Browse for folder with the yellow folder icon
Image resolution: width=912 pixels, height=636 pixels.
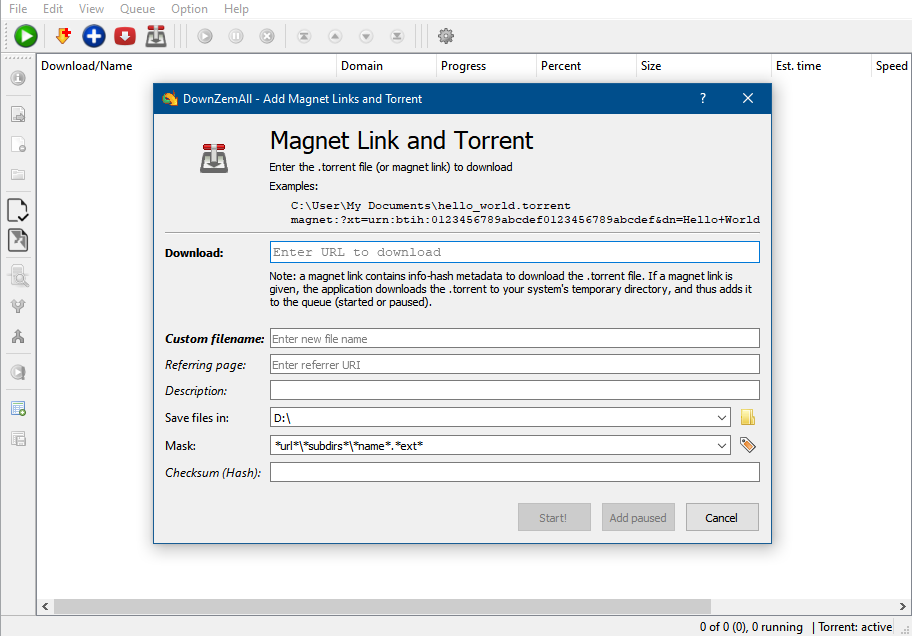coord(747,417)
